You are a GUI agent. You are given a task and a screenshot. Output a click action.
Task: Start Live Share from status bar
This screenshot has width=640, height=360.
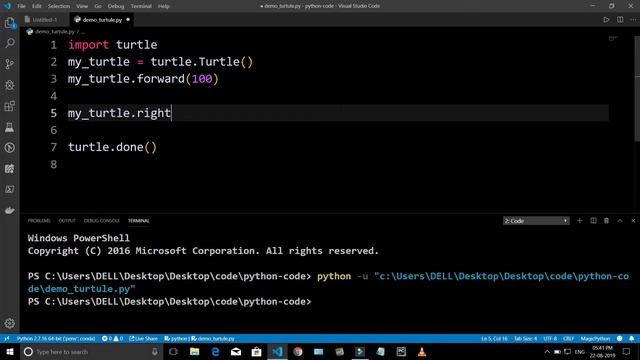(143, 339)
